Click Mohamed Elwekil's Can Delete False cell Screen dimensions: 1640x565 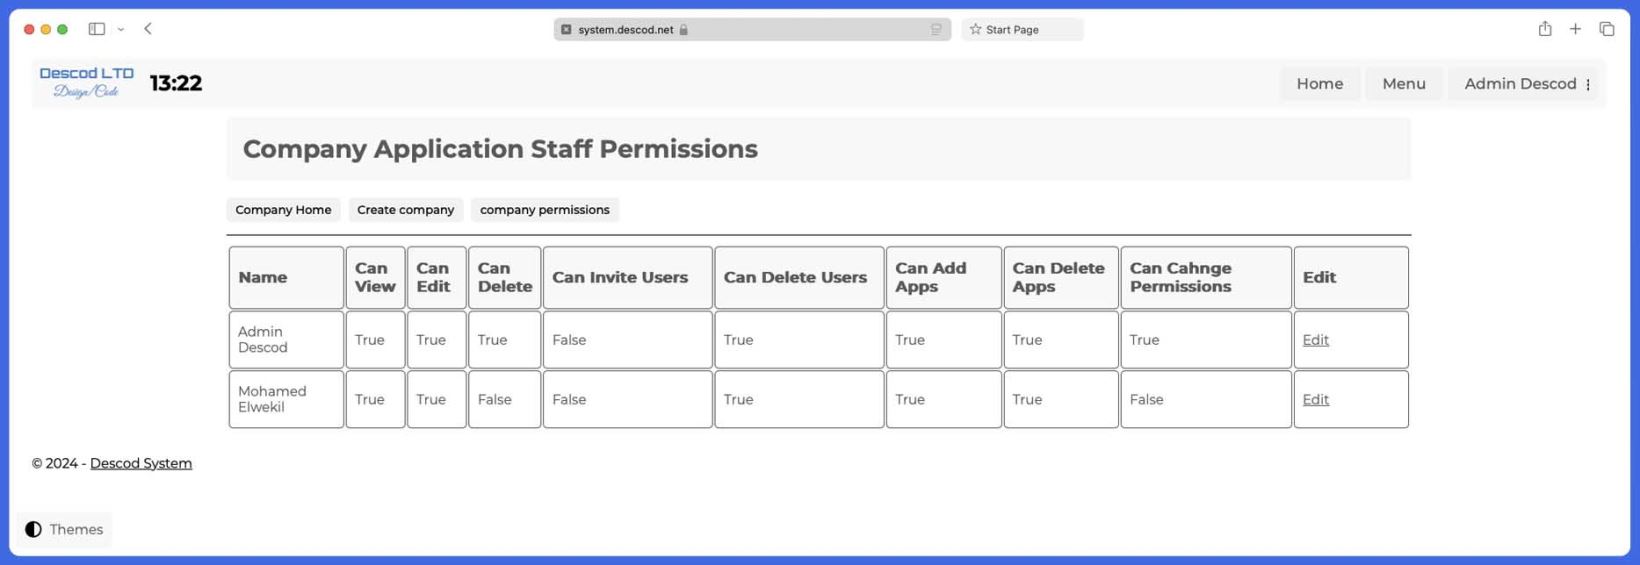(x=504, y=400)
